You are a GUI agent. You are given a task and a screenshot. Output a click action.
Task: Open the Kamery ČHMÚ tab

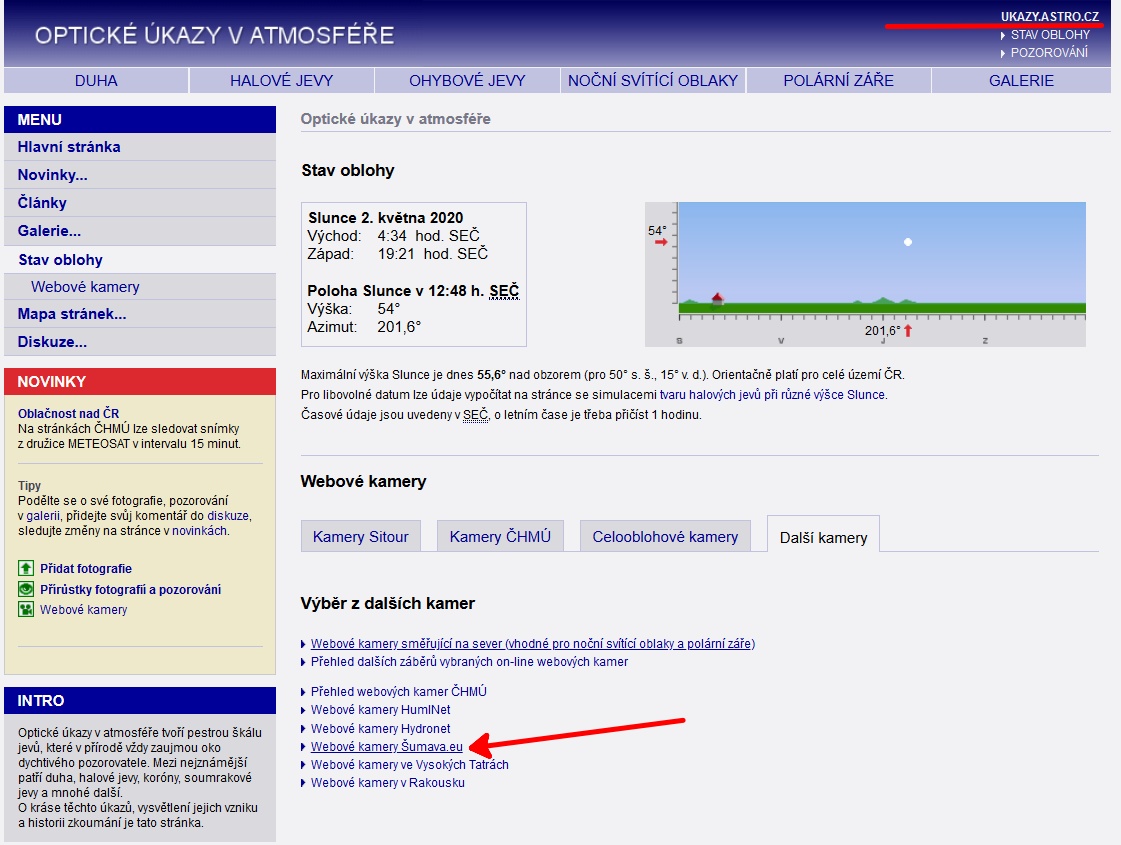point(500,536)
